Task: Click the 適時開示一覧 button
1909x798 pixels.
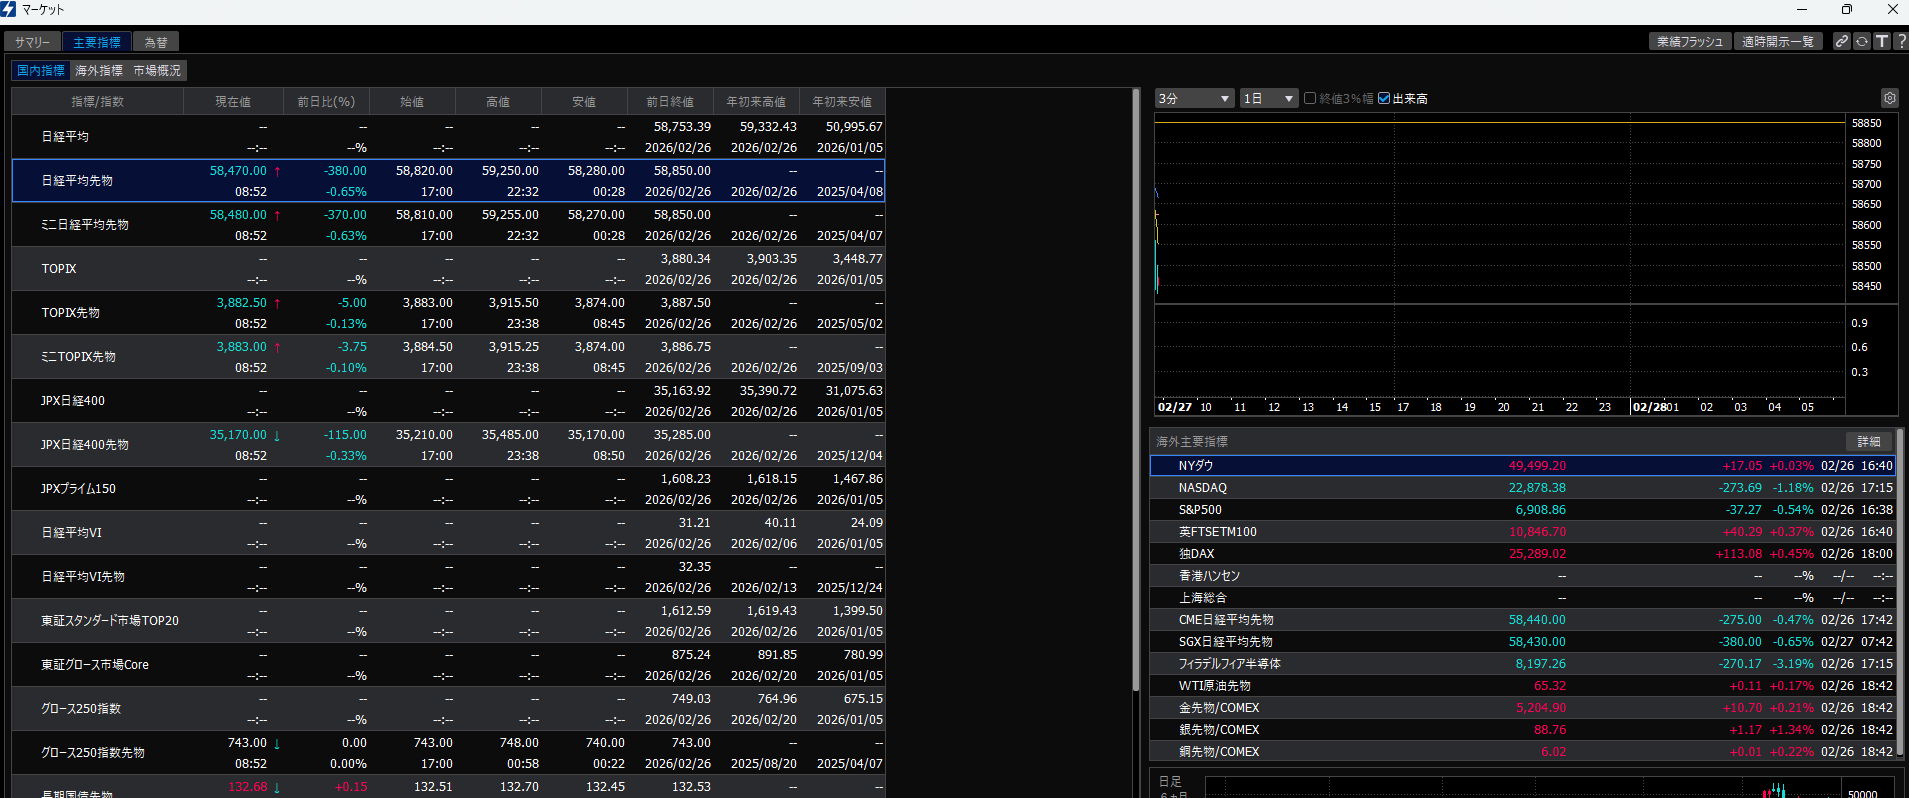Action: 1777,41
